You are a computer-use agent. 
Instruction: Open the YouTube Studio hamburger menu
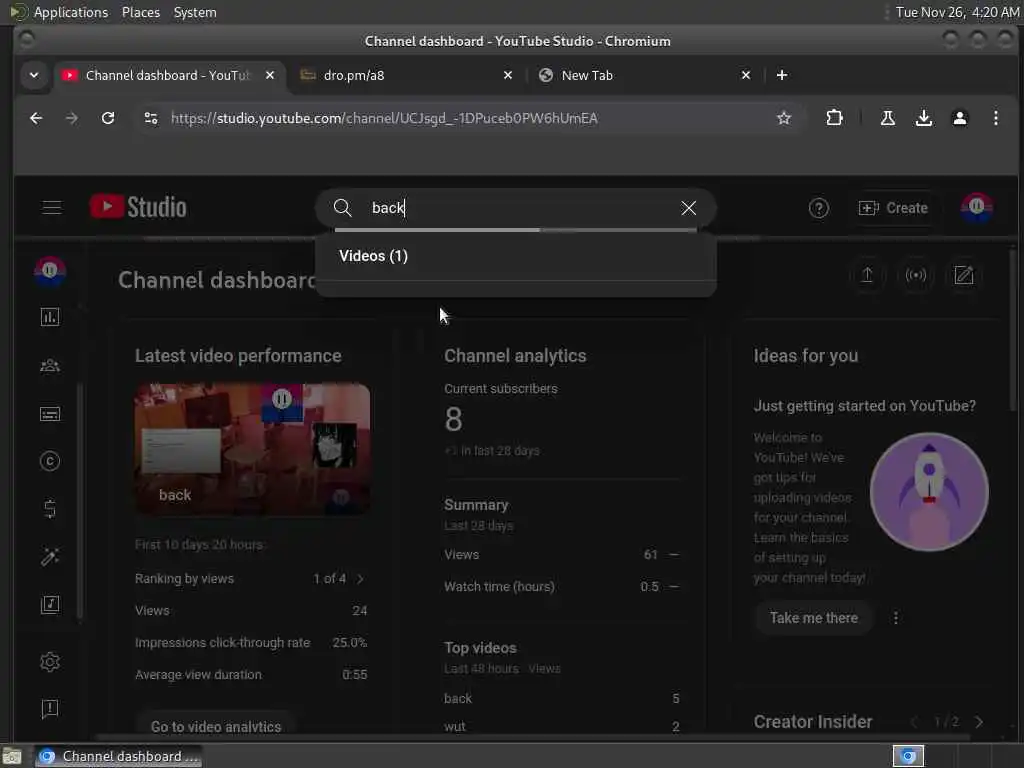click(52, 208)
